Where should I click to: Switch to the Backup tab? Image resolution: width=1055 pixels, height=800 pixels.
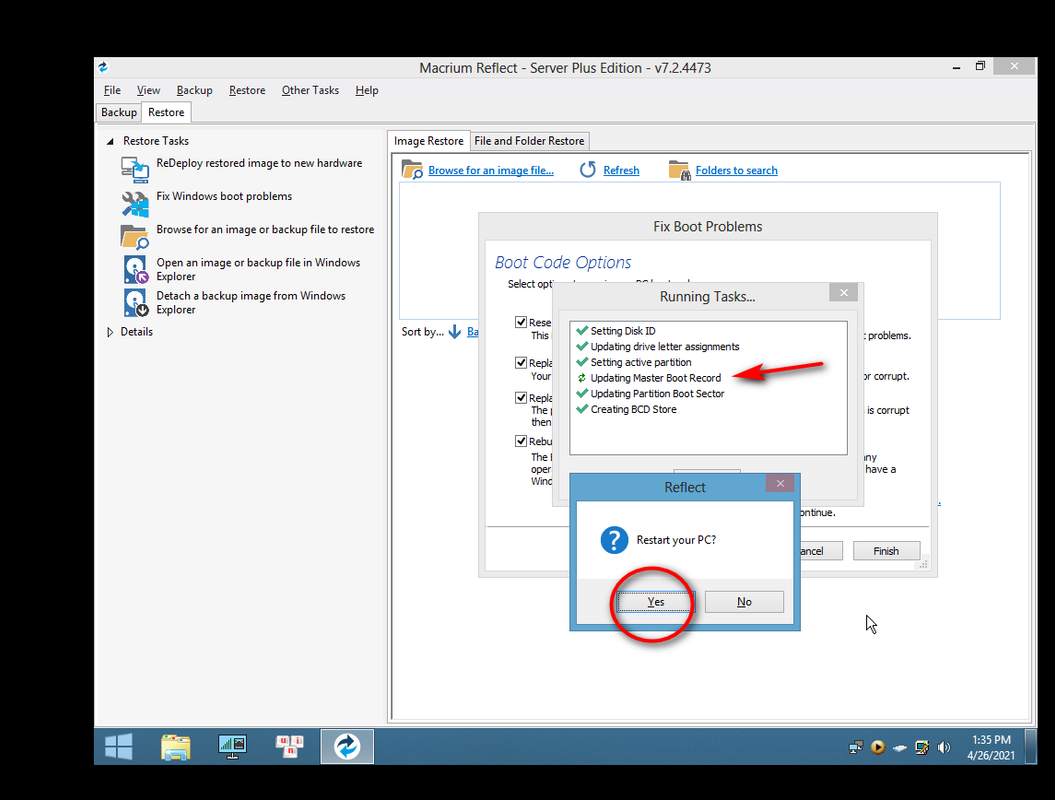[119, 112]
